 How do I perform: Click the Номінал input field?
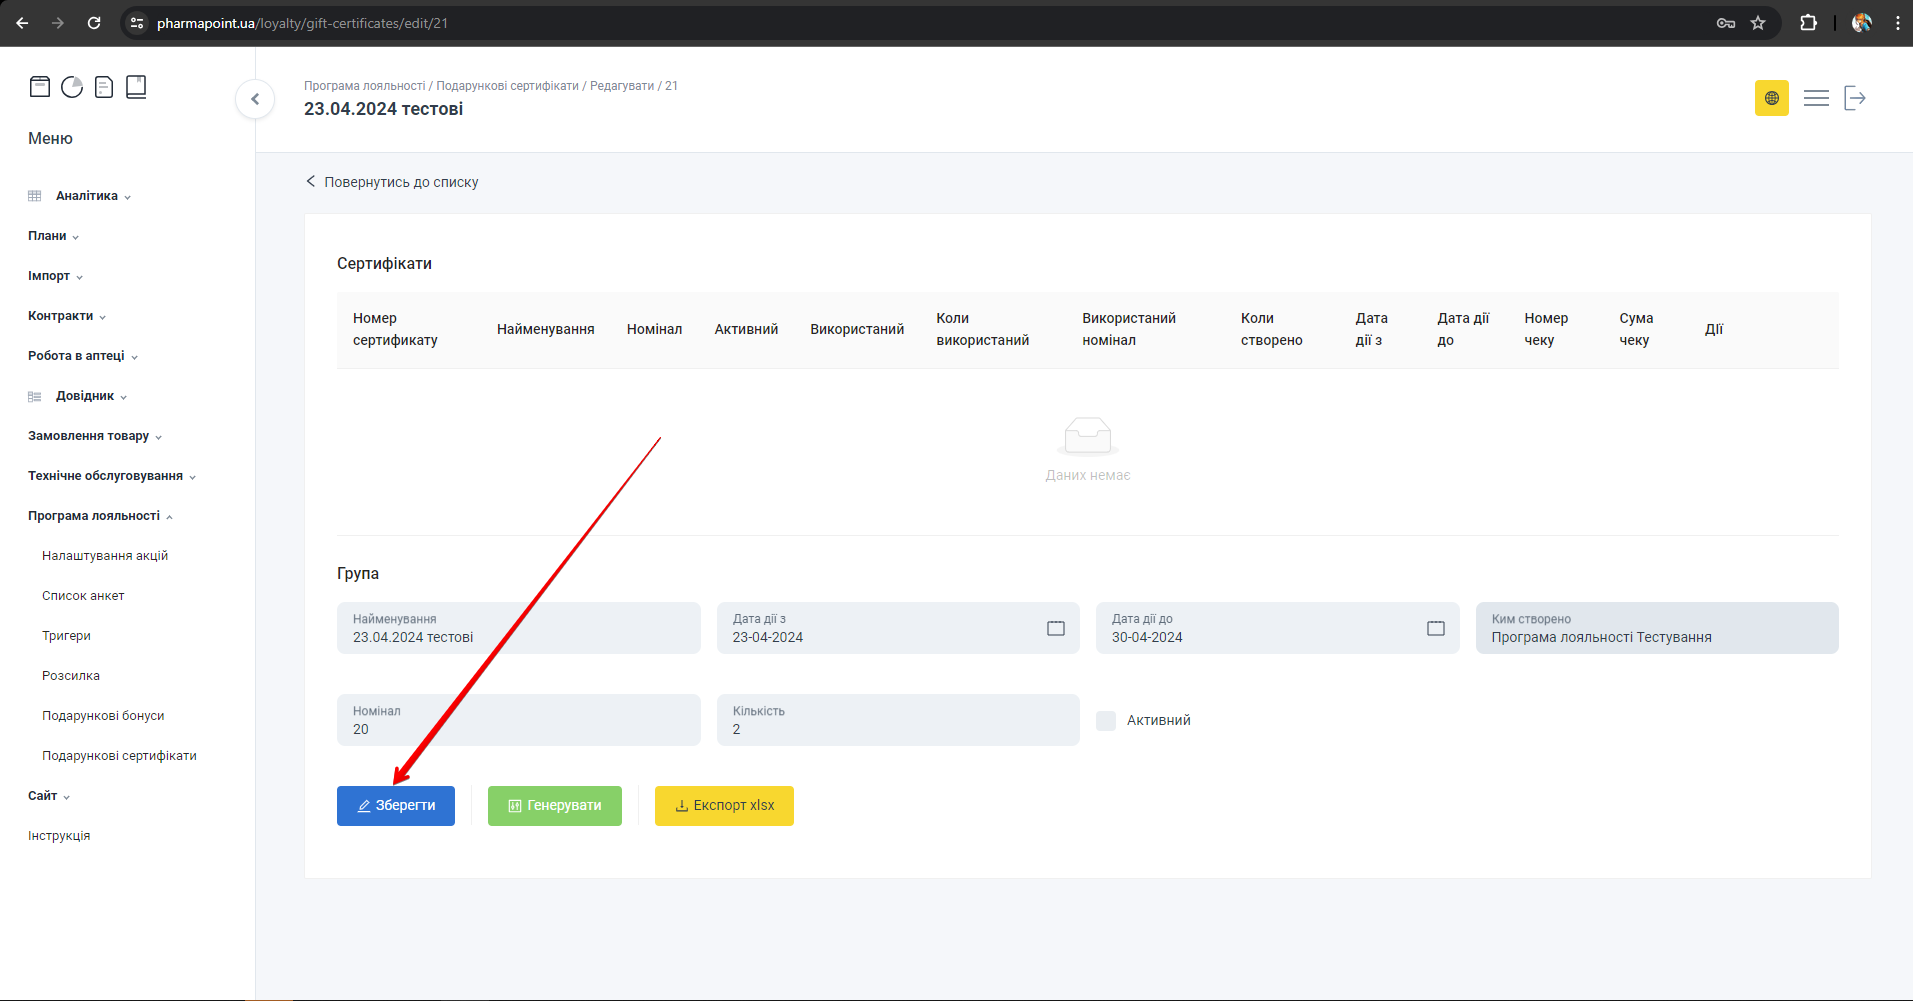(x=518, y=721)
